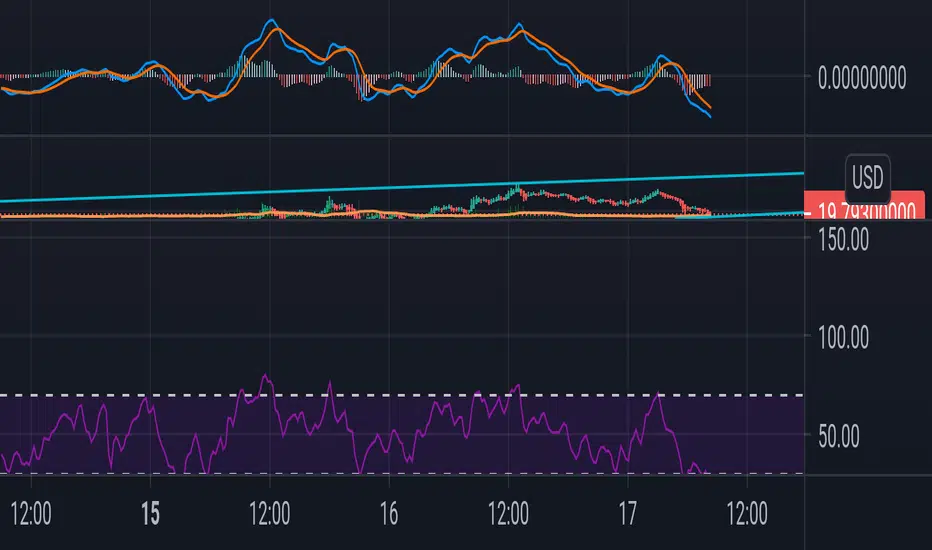Click the USD currency button
This screenshot has width=932, height=550.
867,178
